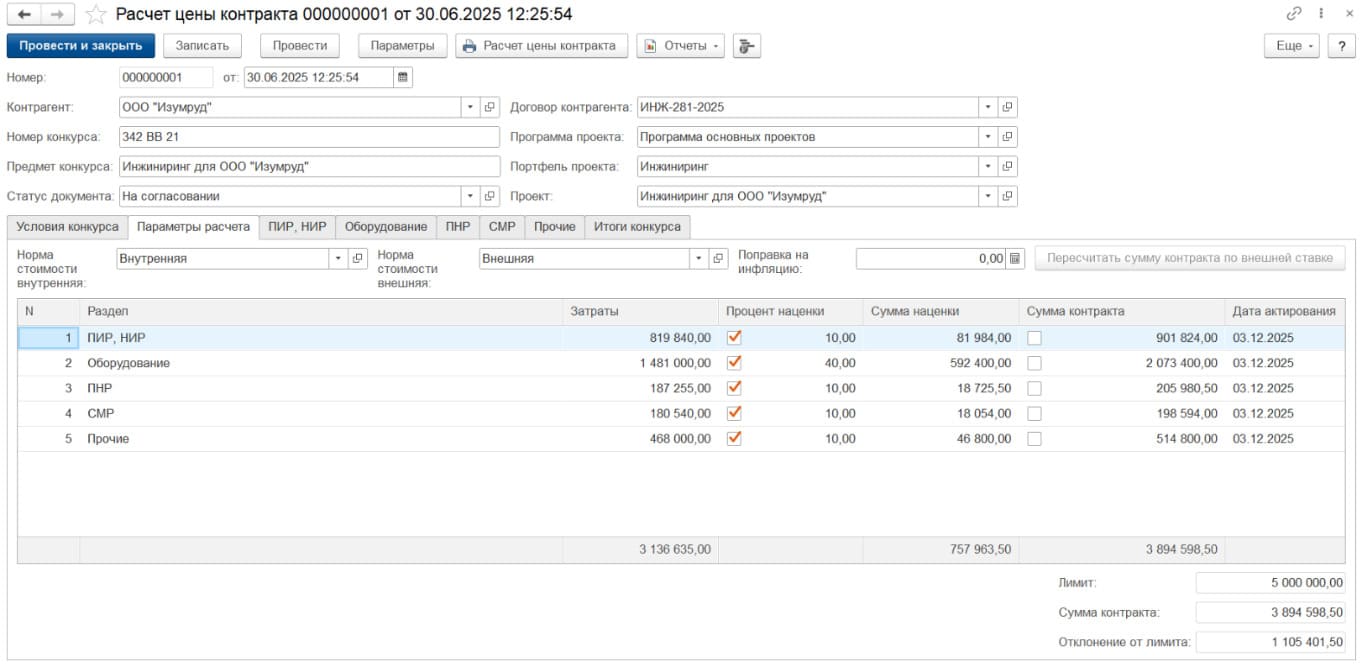Print via Расчет цены контракта printer button
Viewport: 1362px width, 667px height.
click(542, 45)
